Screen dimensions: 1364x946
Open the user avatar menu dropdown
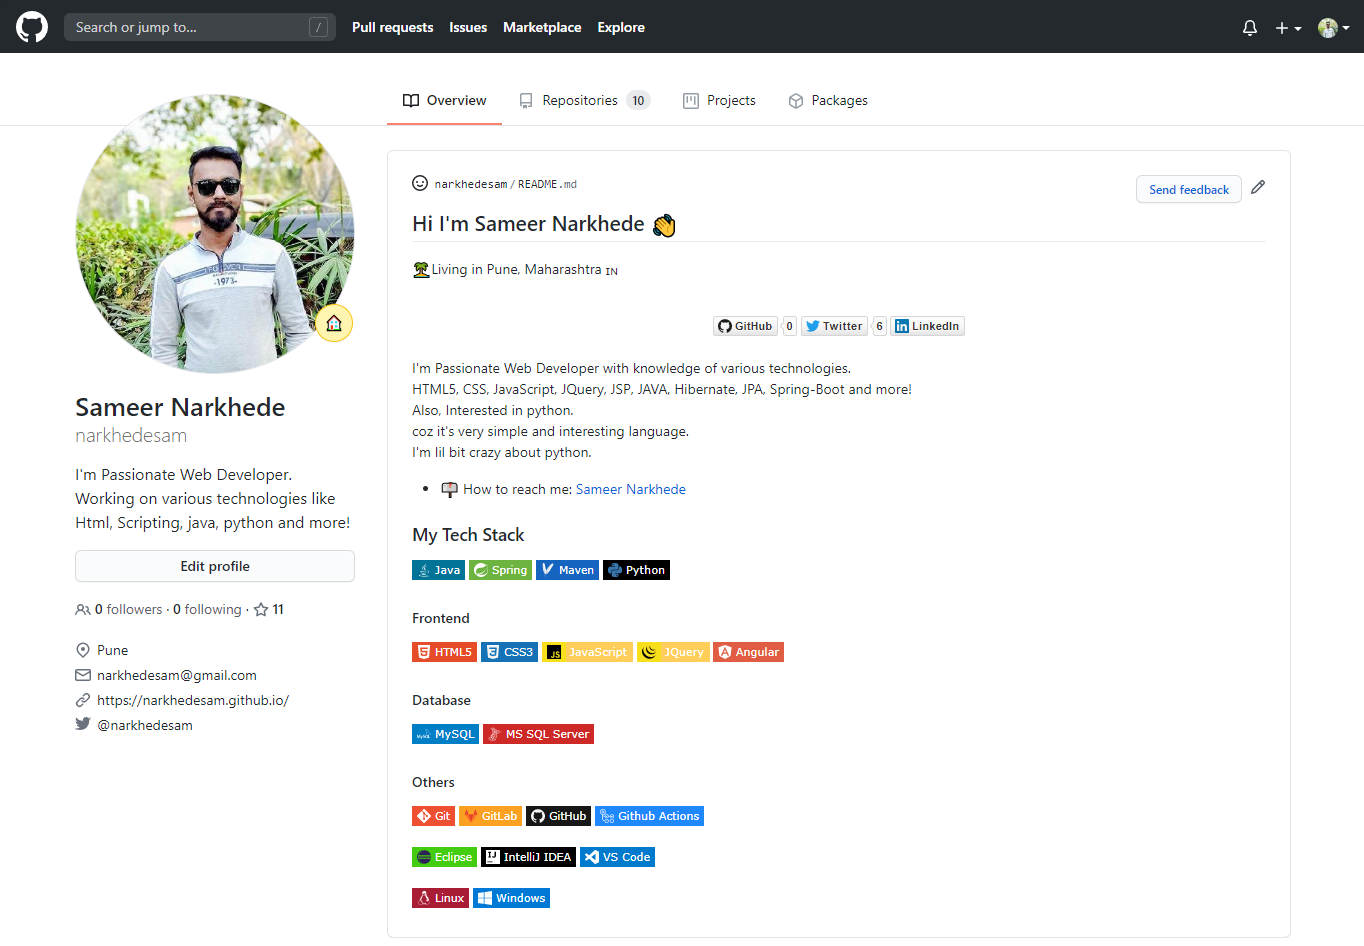[1334, 28]
